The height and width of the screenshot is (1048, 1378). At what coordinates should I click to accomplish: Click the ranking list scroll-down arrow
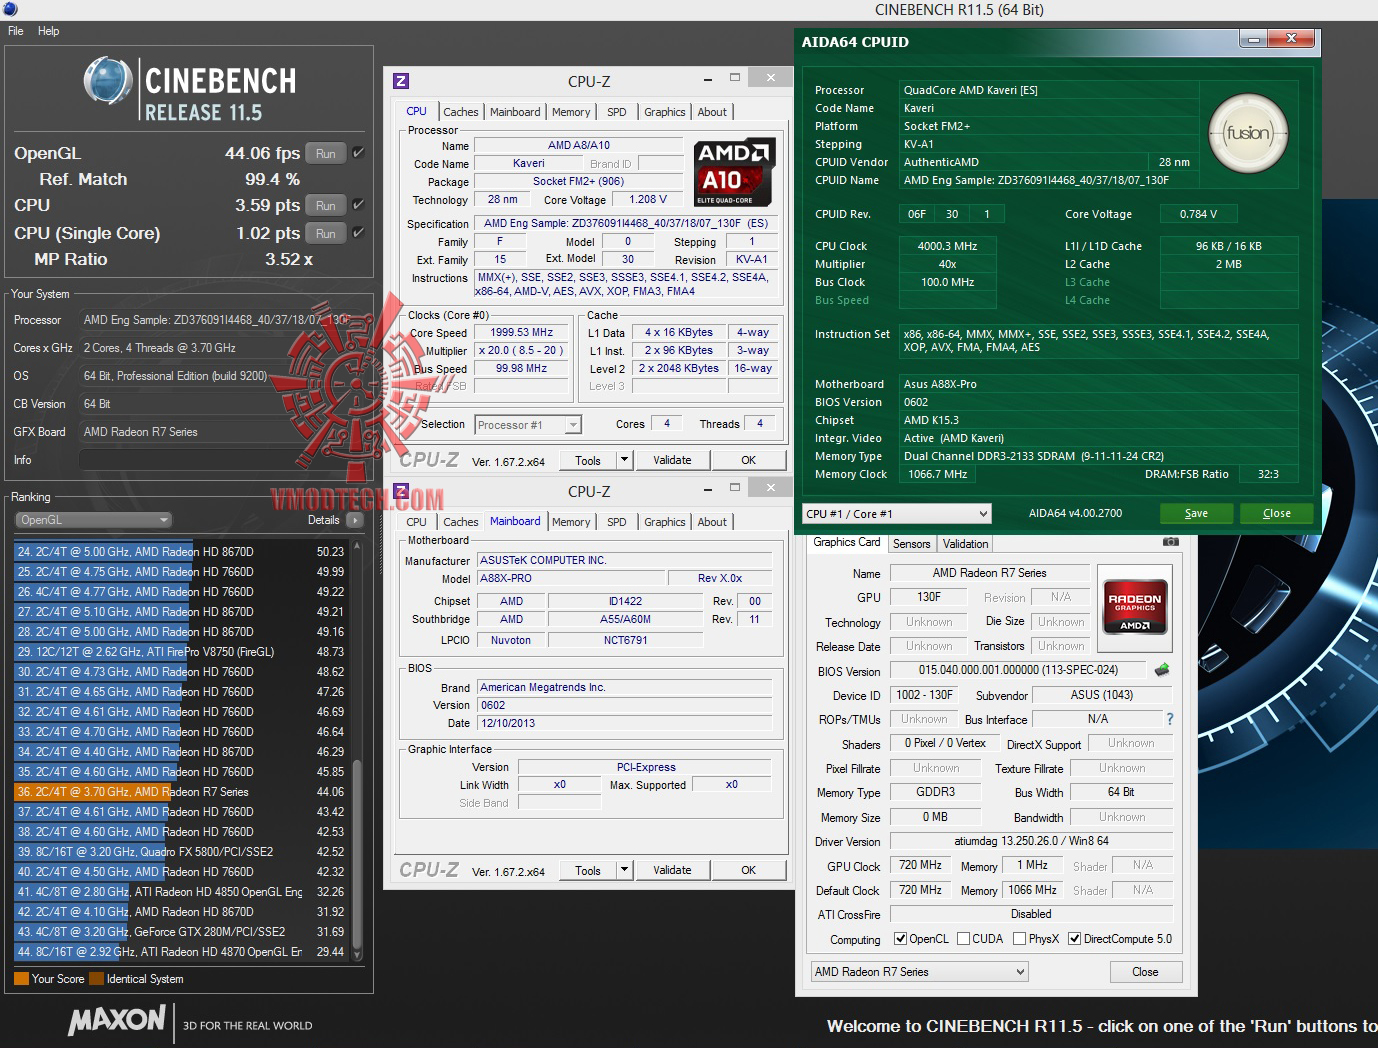pyautogui.click(x=357, y=957)
